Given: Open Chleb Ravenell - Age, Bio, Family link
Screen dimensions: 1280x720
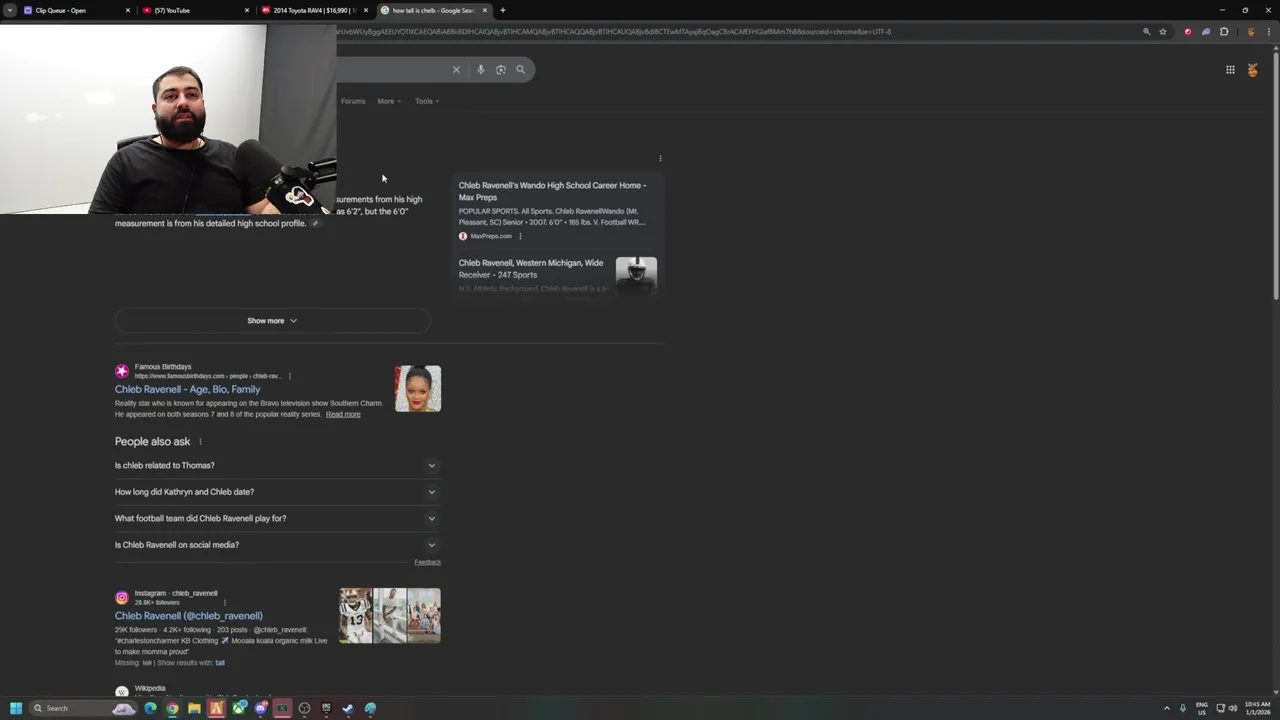Looking at the screenshot, I should [x=187, y=389].
